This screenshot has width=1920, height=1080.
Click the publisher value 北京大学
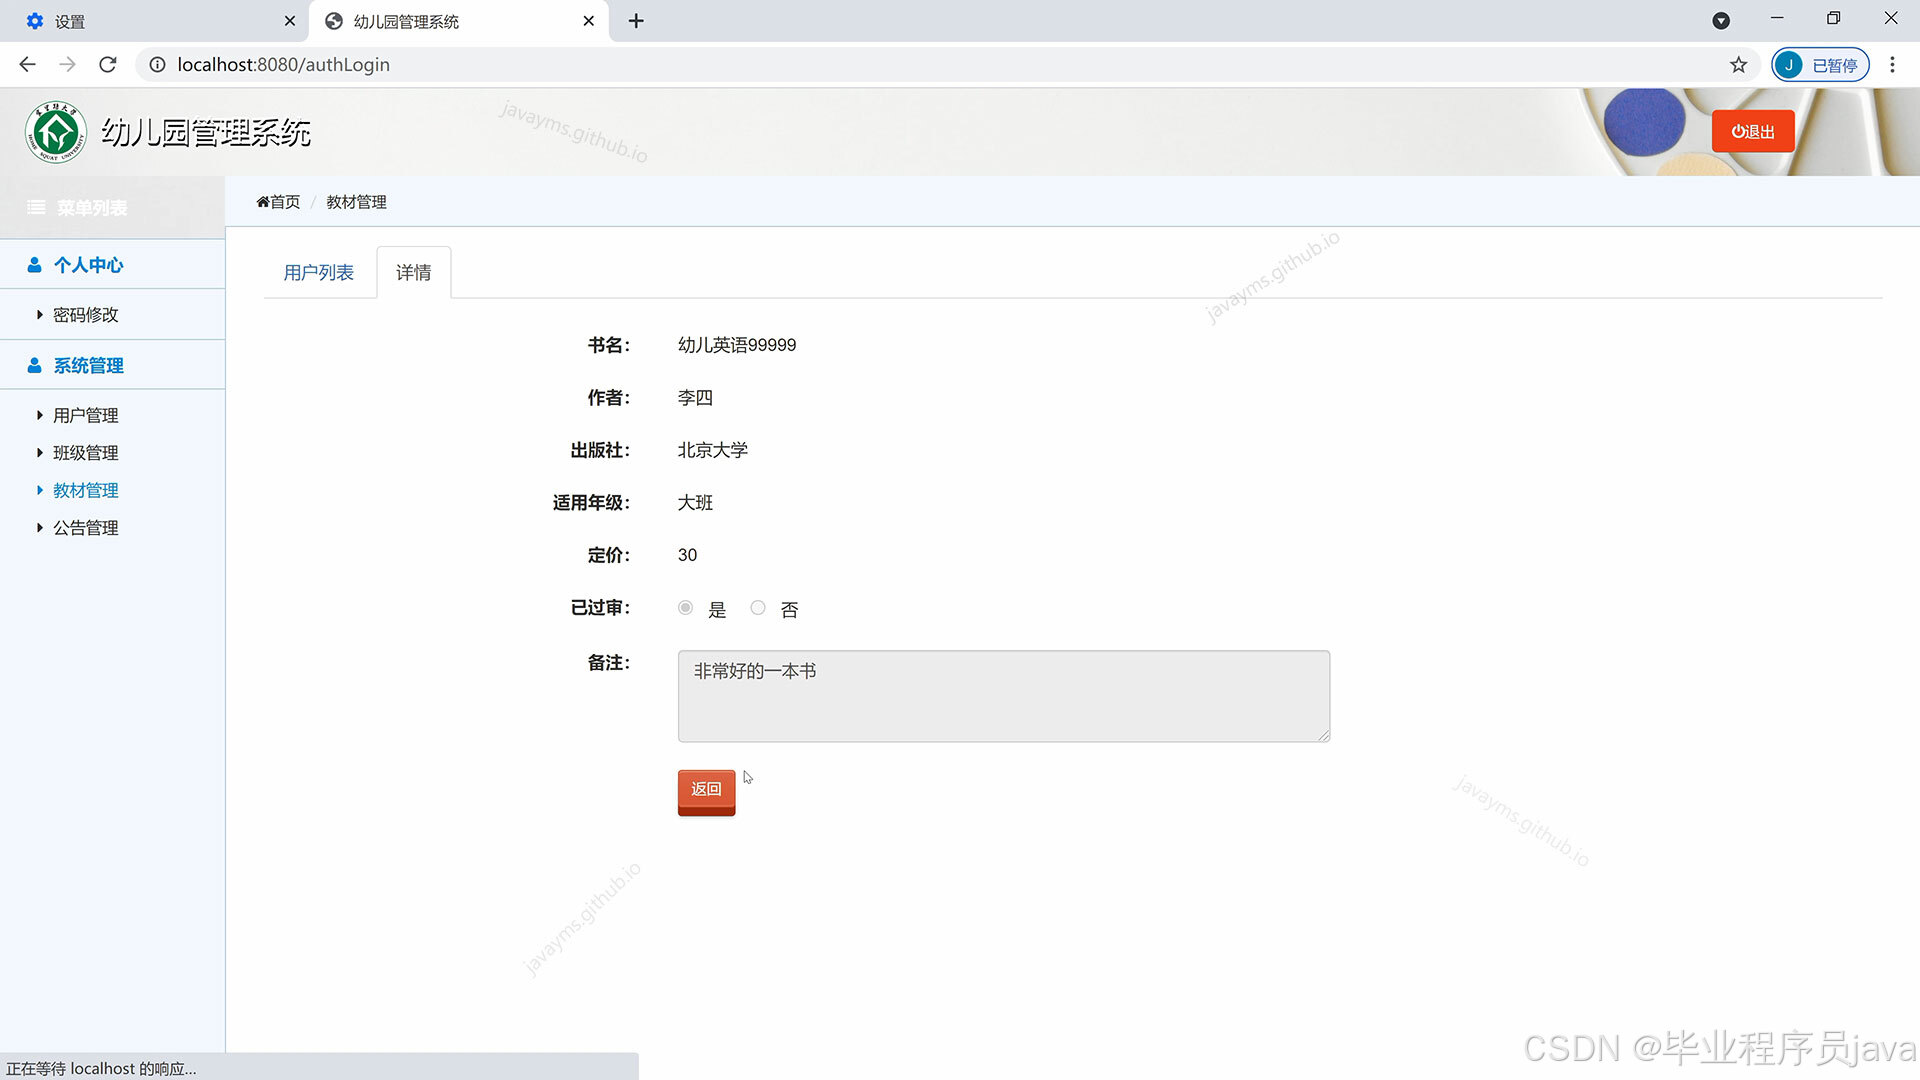[x=713, y=450]
